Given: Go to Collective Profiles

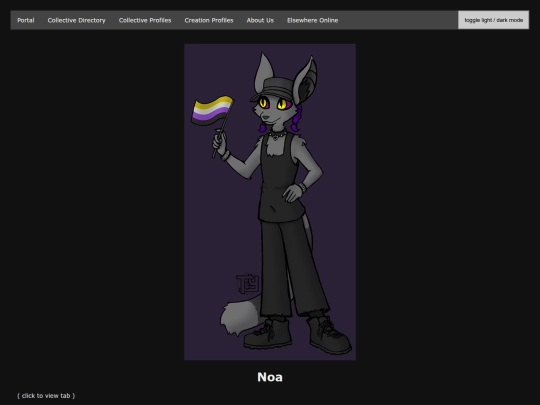Looking at the screenshot, I should pyautogui.click(x=145, y=20).
